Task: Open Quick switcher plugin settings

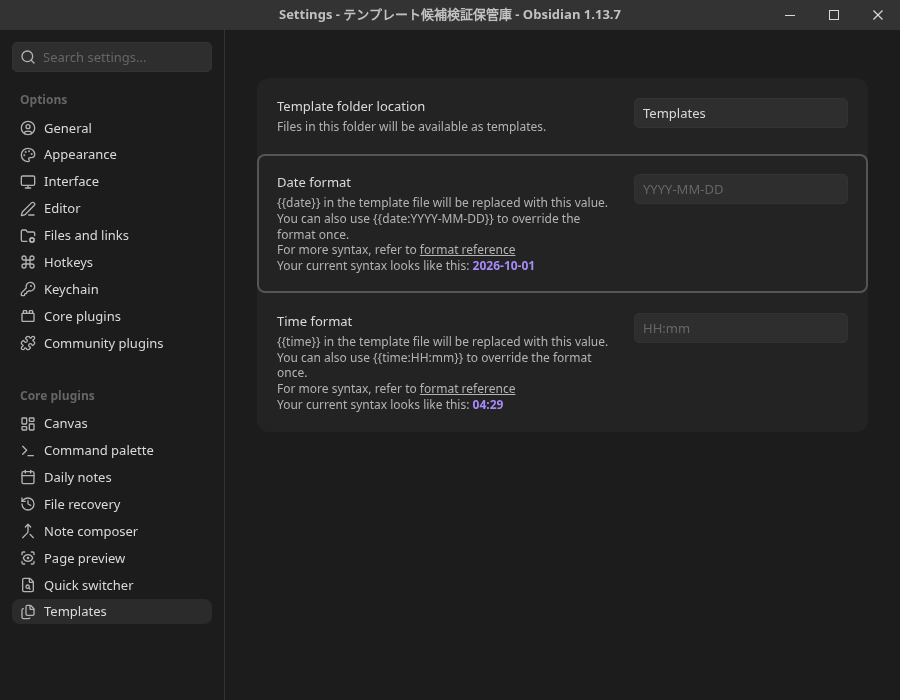Action: point(112,586)
